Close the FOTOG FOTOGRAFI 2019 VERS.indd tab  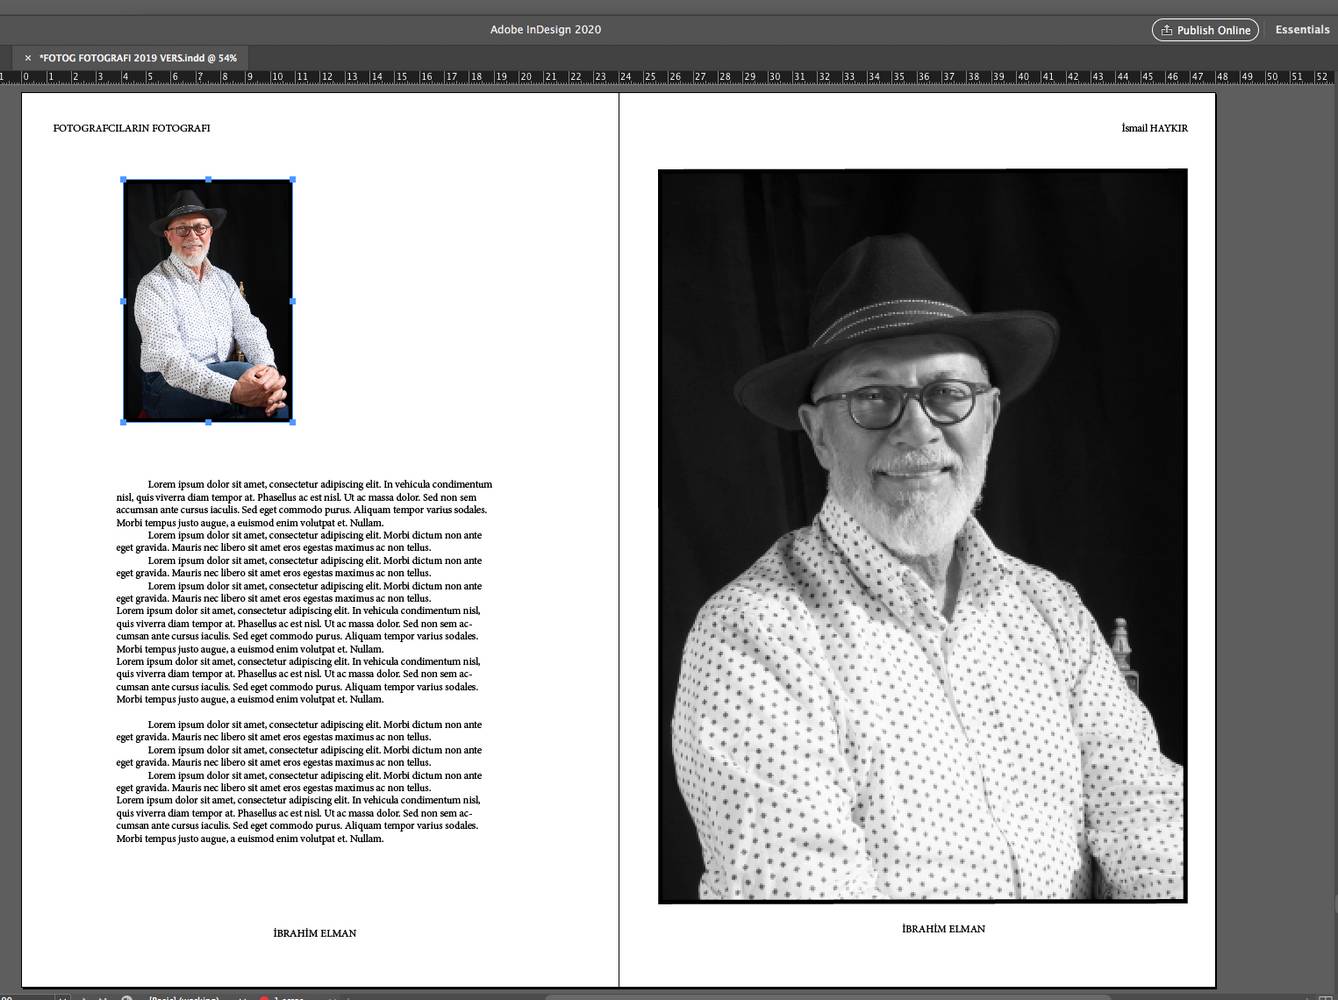28,58
